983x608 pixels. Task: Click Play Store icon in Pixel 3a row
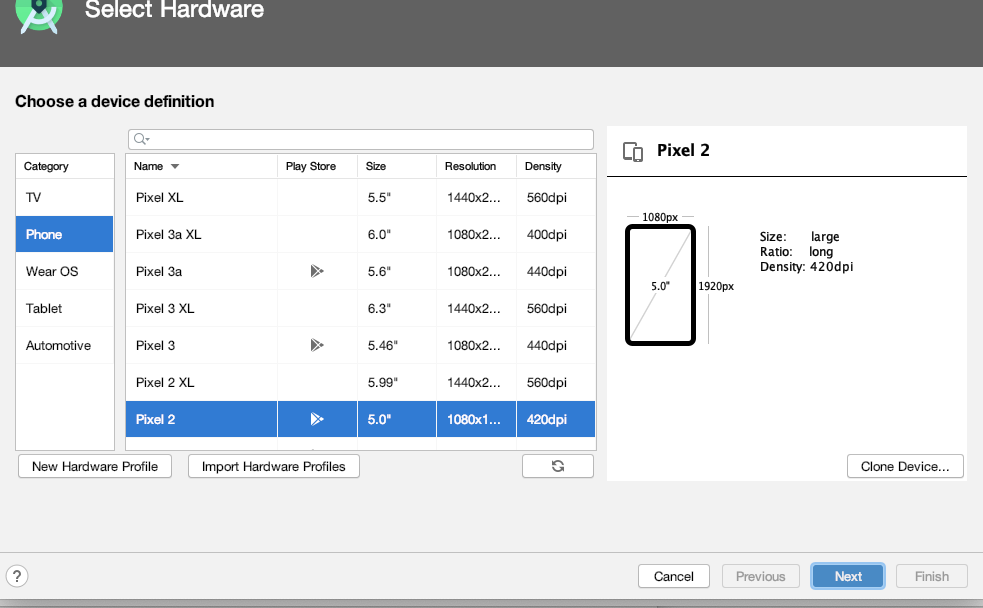[x=317, y=271]
